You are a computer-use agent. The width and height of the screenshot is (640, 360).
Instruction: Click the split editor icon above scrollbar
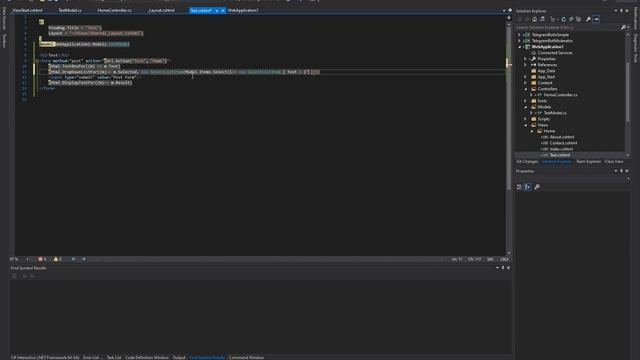click(x=509, y=18)
